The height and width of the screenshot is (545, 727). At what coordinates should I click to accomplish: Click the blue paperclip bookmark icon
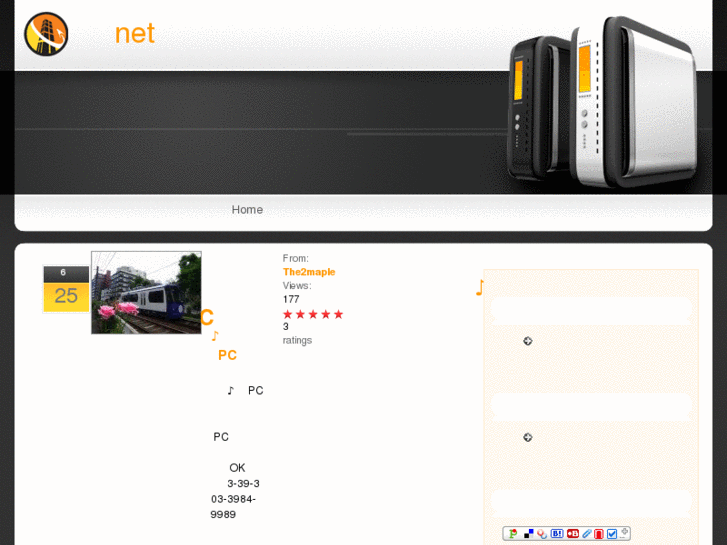coord(587,534)
